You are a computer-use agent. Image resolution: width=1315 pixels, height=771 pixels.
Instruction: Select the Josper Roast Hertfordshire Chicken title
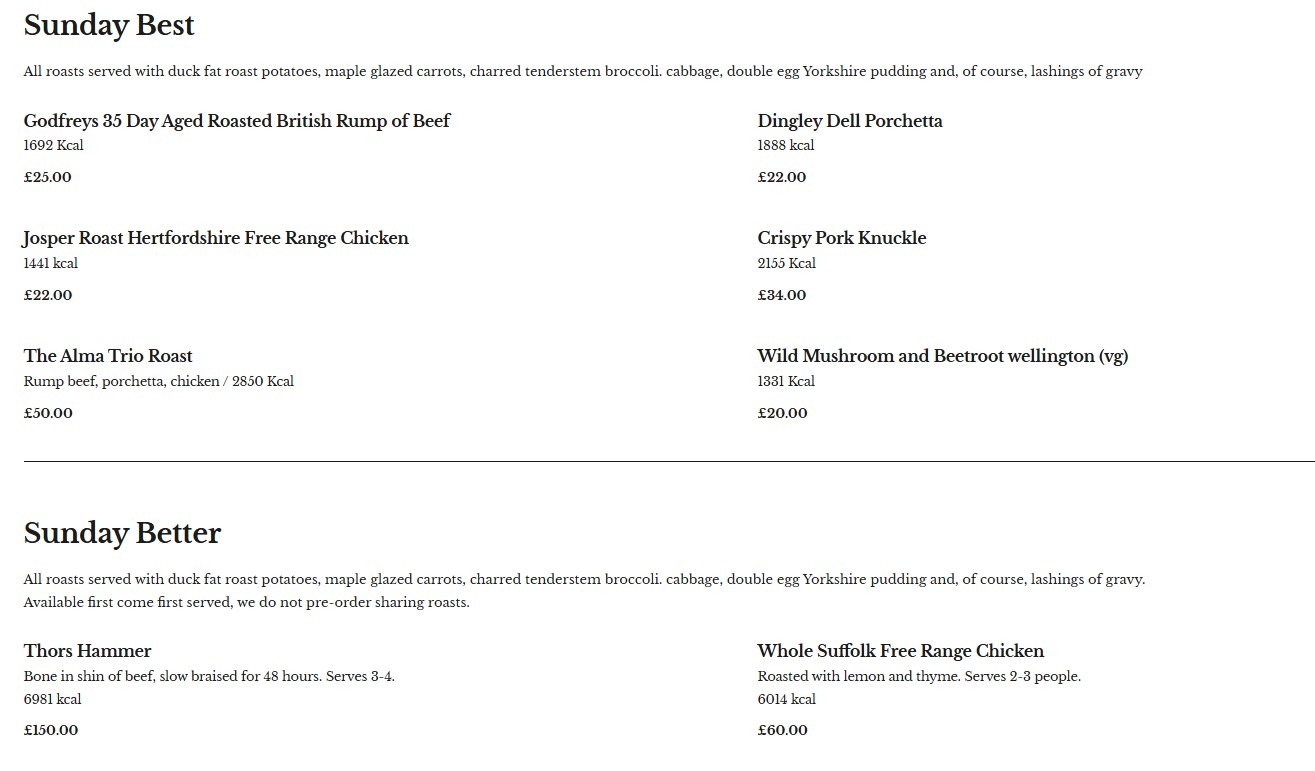pos(216,238)
